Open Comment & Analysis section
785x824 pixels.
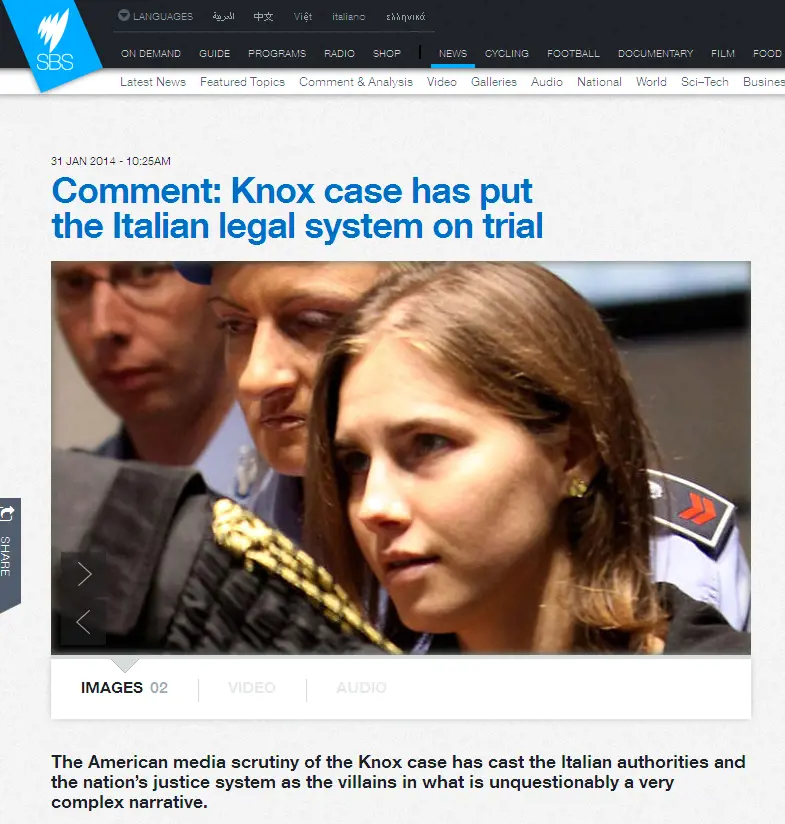[356, 82]
